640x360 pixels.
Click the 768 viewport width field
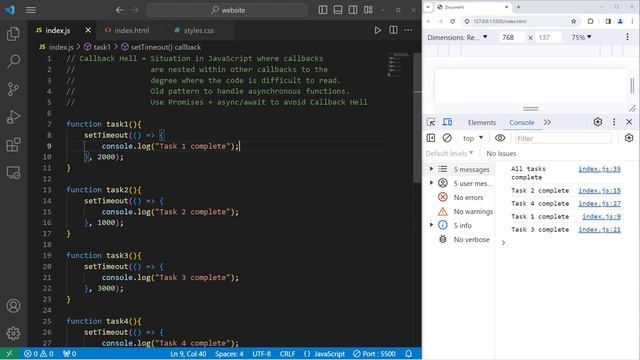coord(511,37)
